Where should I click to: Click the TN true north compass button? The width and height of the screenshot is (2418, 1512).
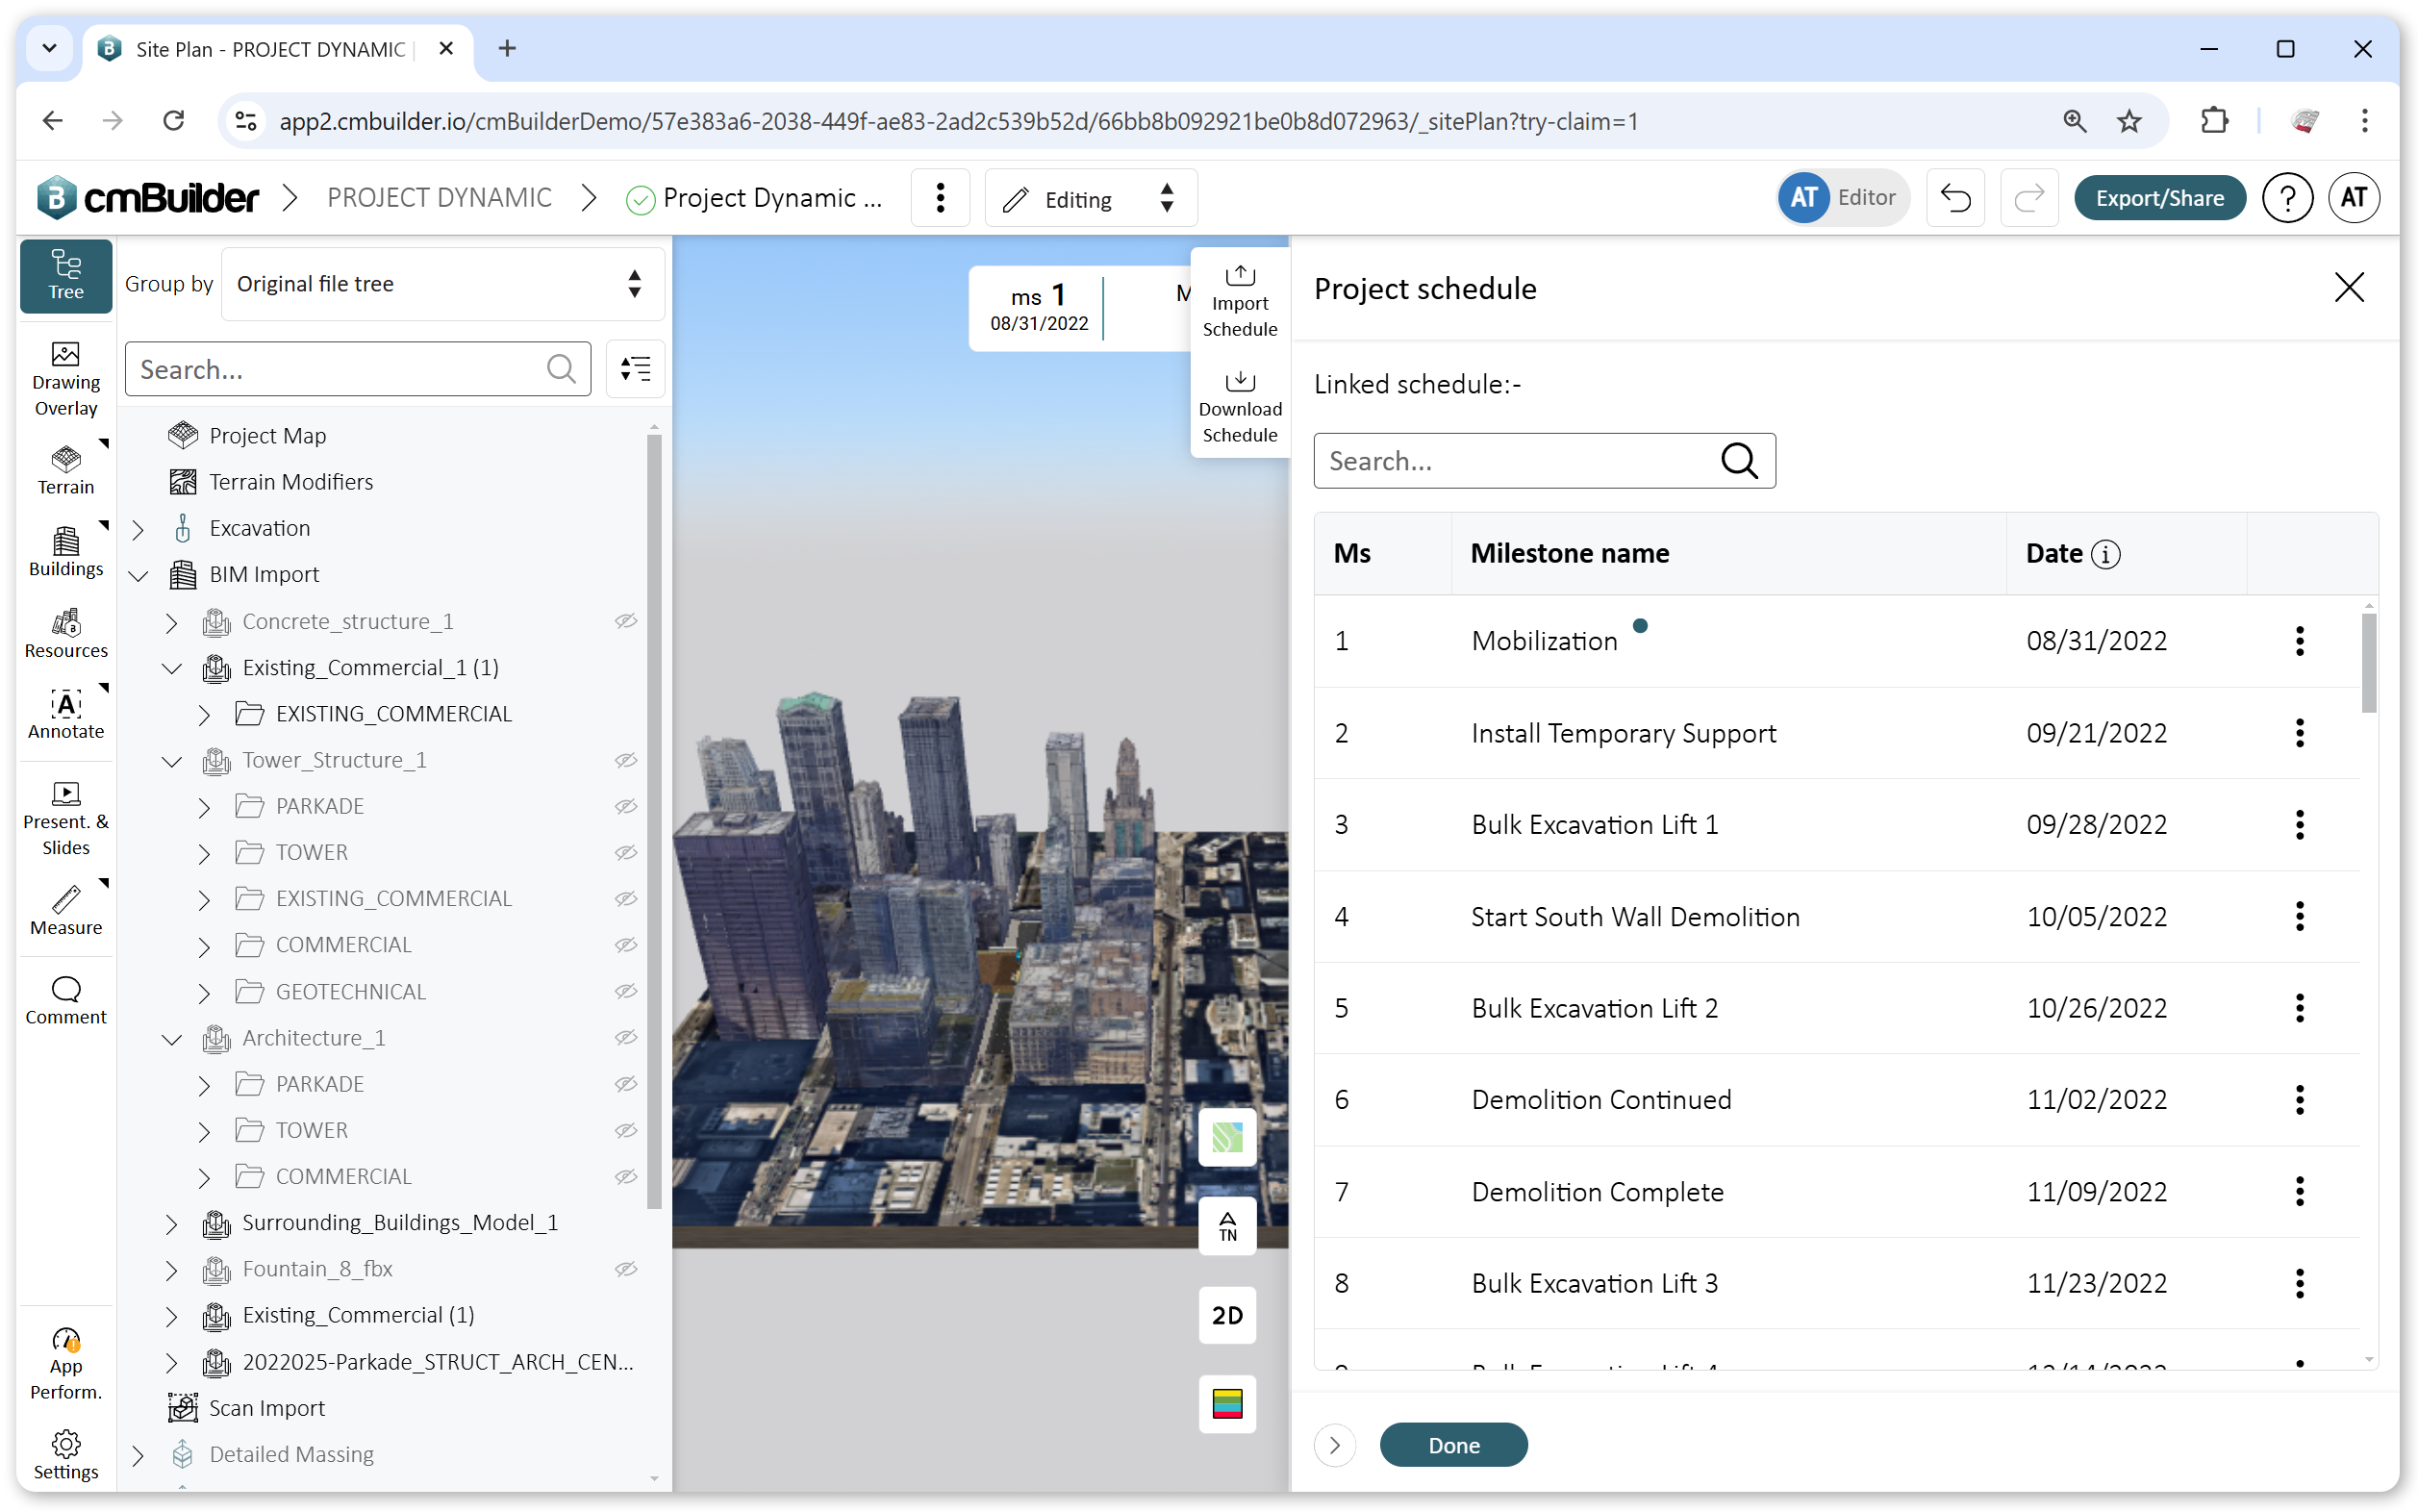tap(1227, 1225)
